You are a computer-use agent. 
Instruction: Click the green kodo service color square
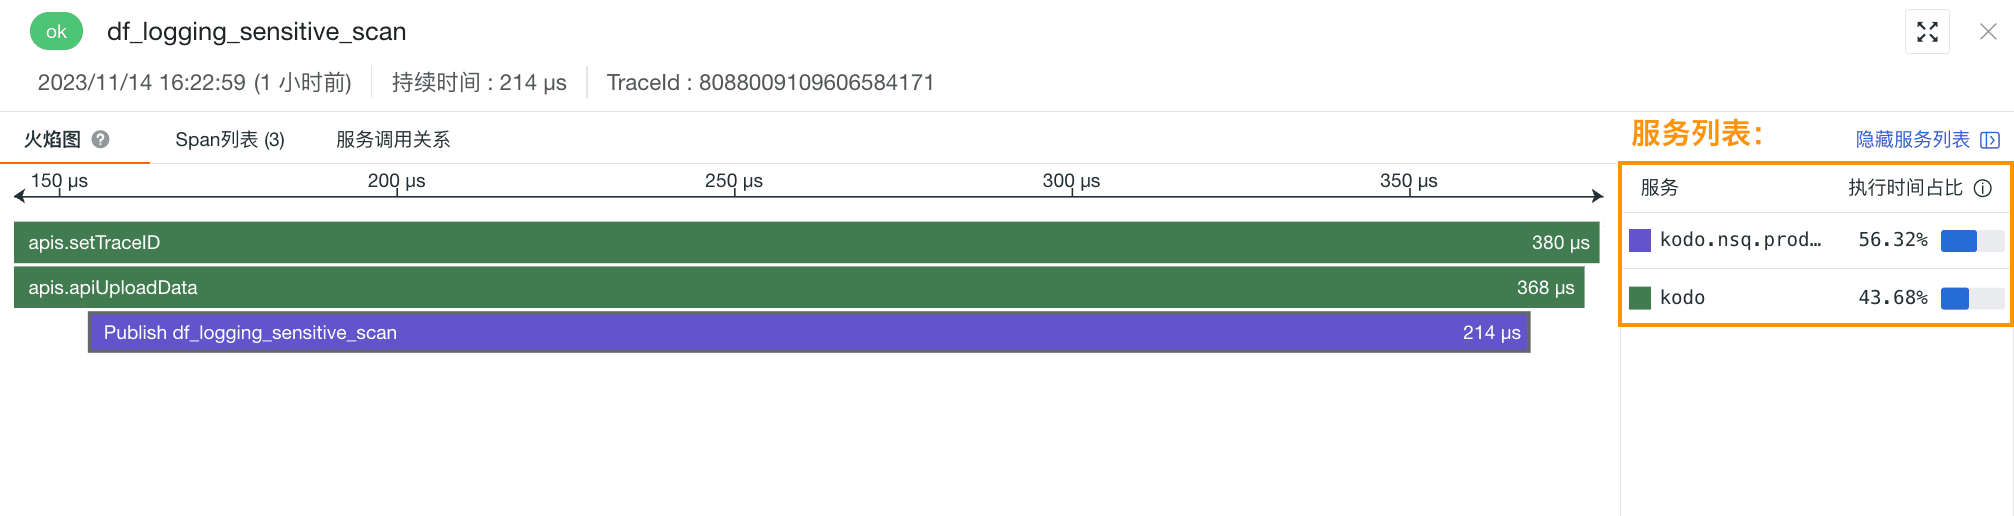coord(1640,298)
